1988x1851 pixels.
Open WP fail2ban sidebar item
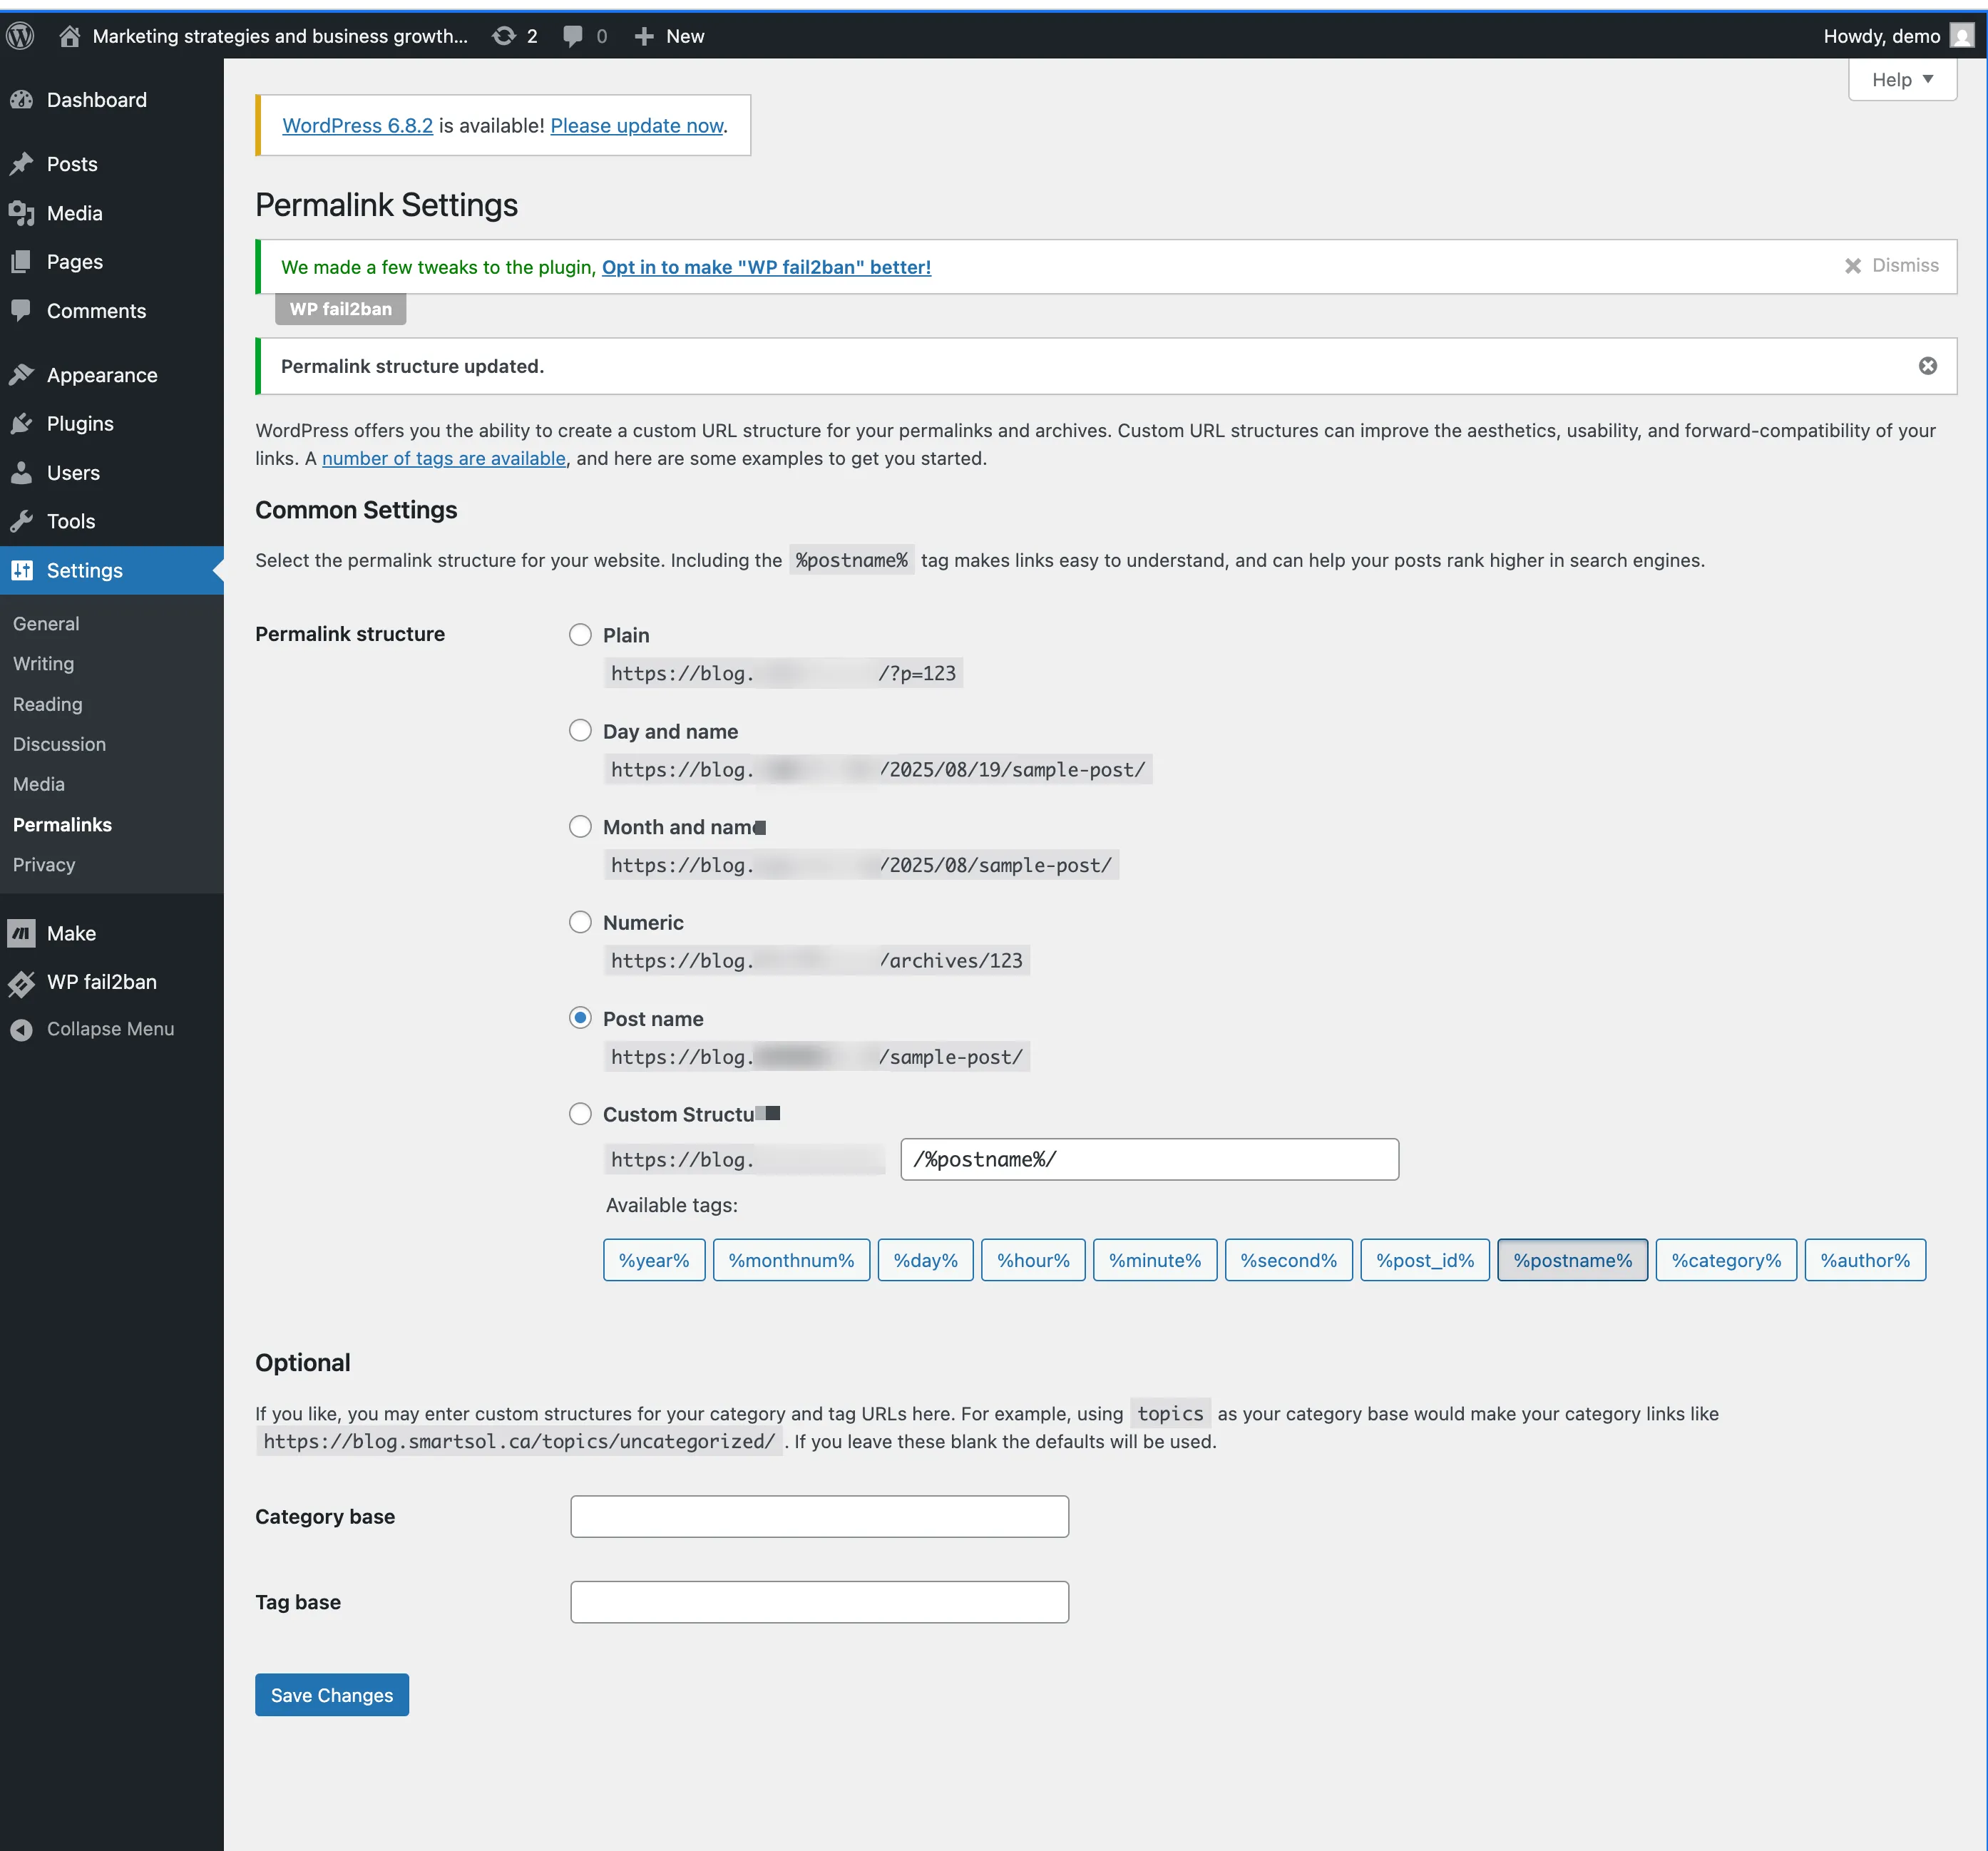[101, 982]
